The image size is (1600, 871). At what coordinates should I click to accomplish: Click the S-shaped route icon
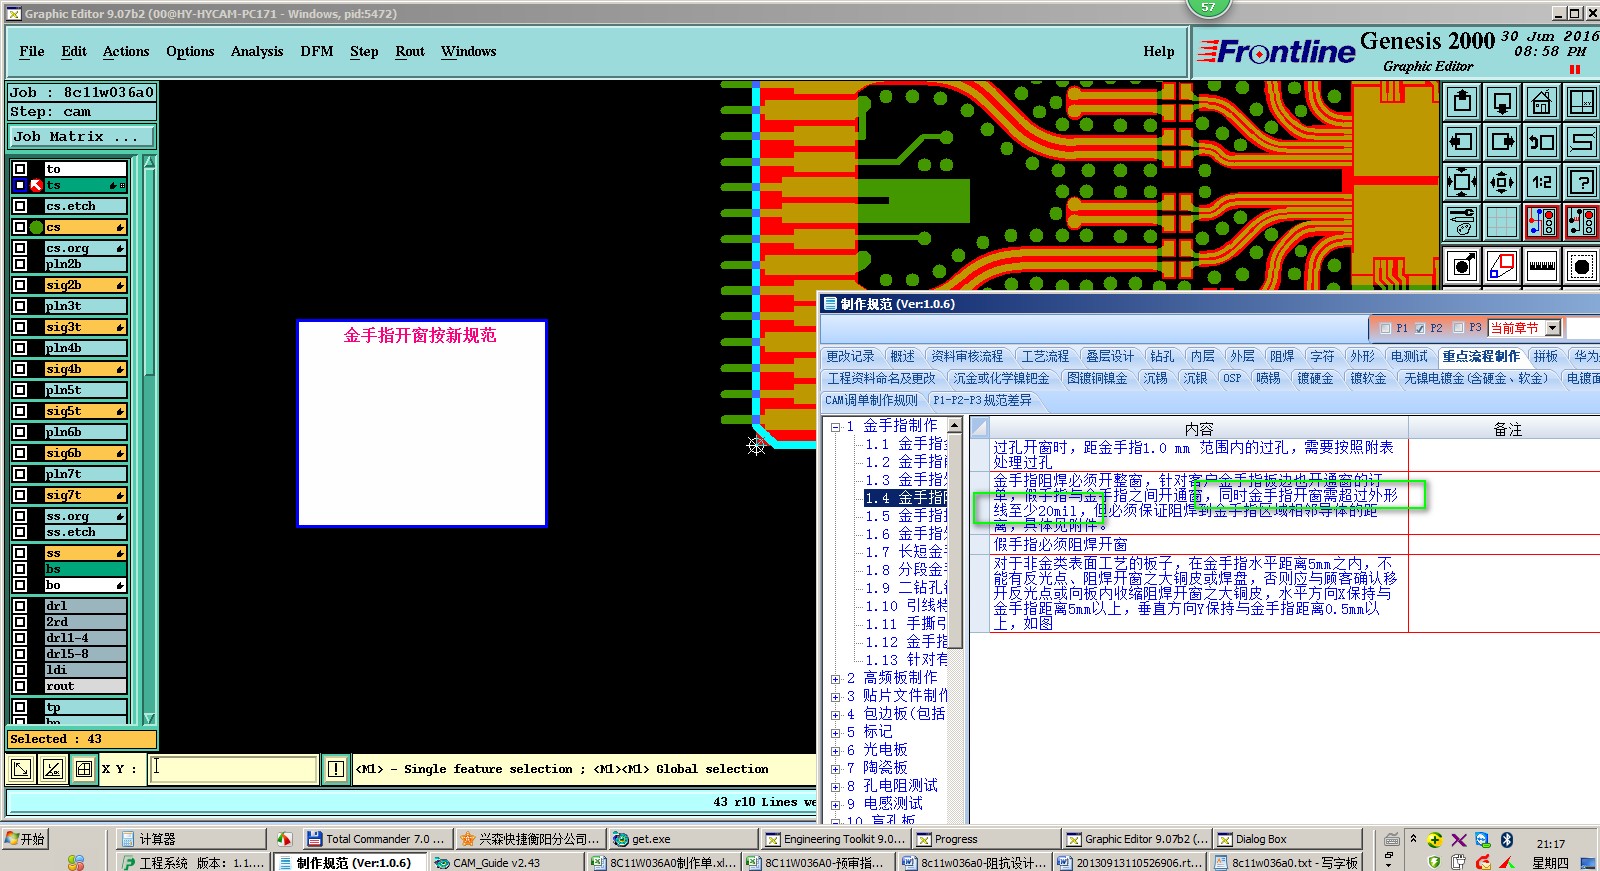point(1582,142)
